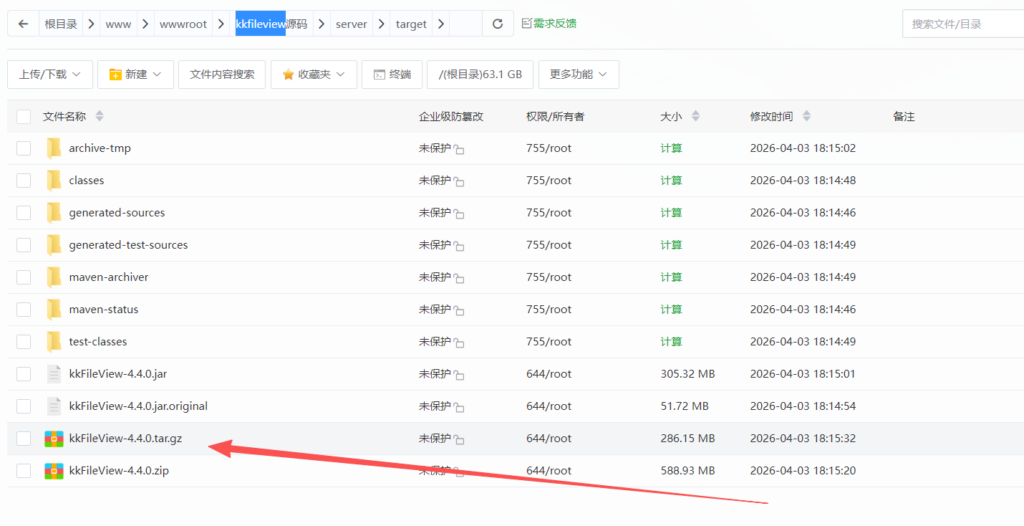Click the lock icon in the maven-archiver row
The width and height of the screenshot is (1024, 526).
459,278
